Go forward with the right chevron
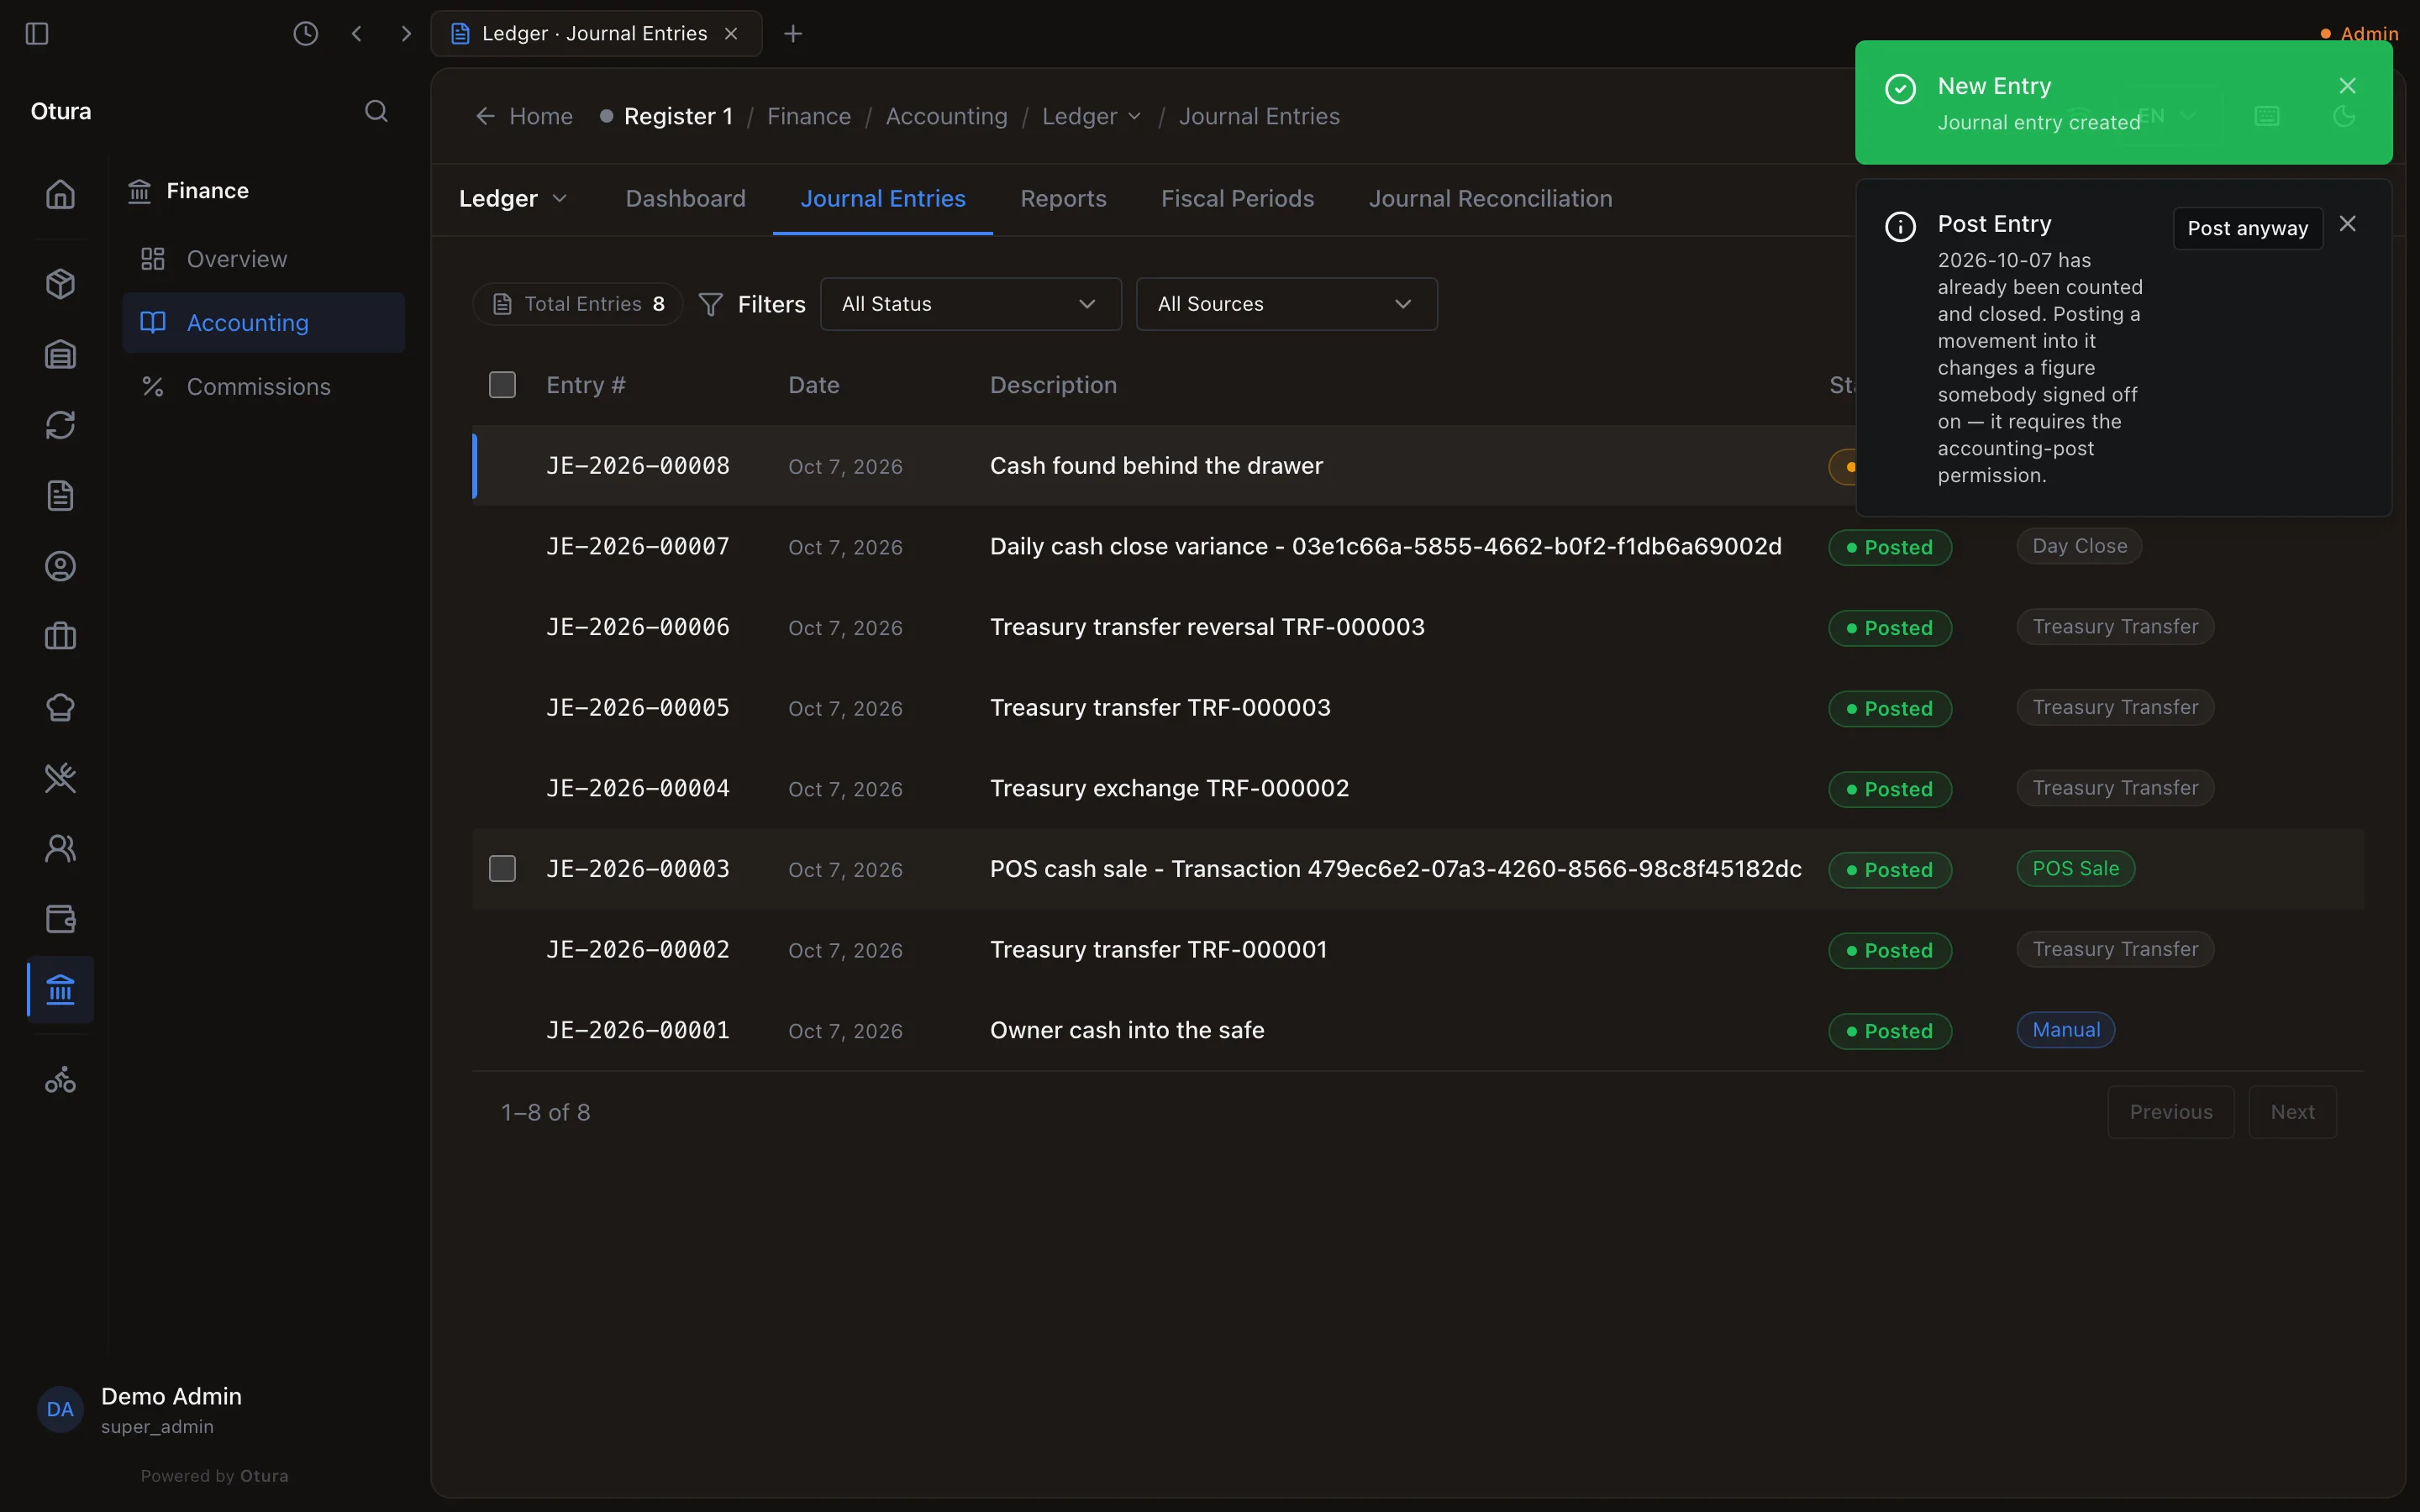This screenshot has width=2420, height=1512. tap(406, 34)
